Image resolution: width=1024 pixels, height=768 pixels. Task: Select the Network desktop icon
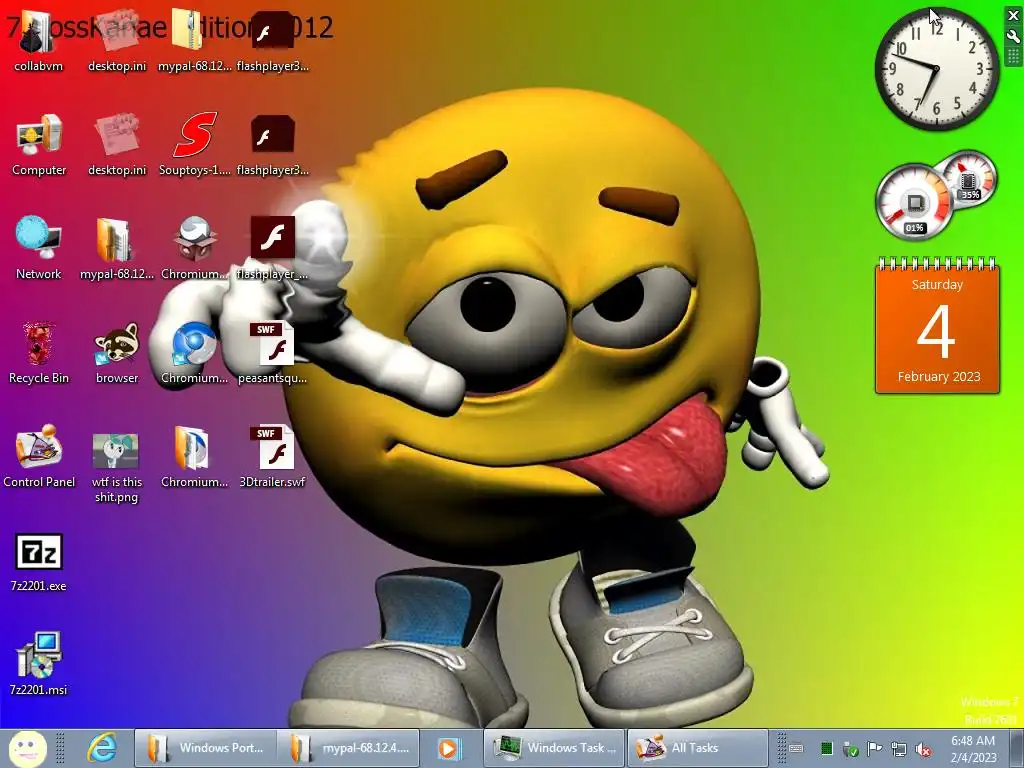click(x=39, y=248)
